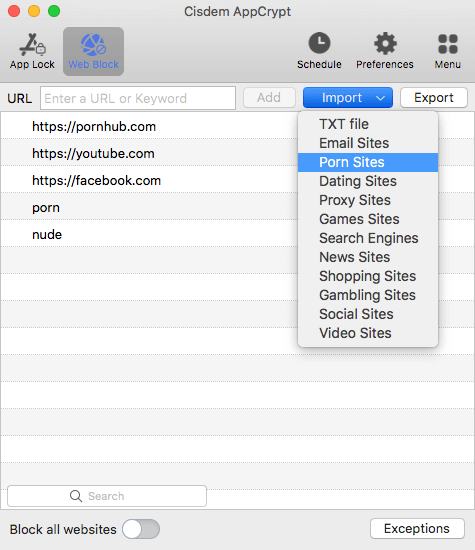Image resolution: width=475 pixels, height=550 pixels.
Task: Toggle Block all websites switch
Action: point(141,529)
